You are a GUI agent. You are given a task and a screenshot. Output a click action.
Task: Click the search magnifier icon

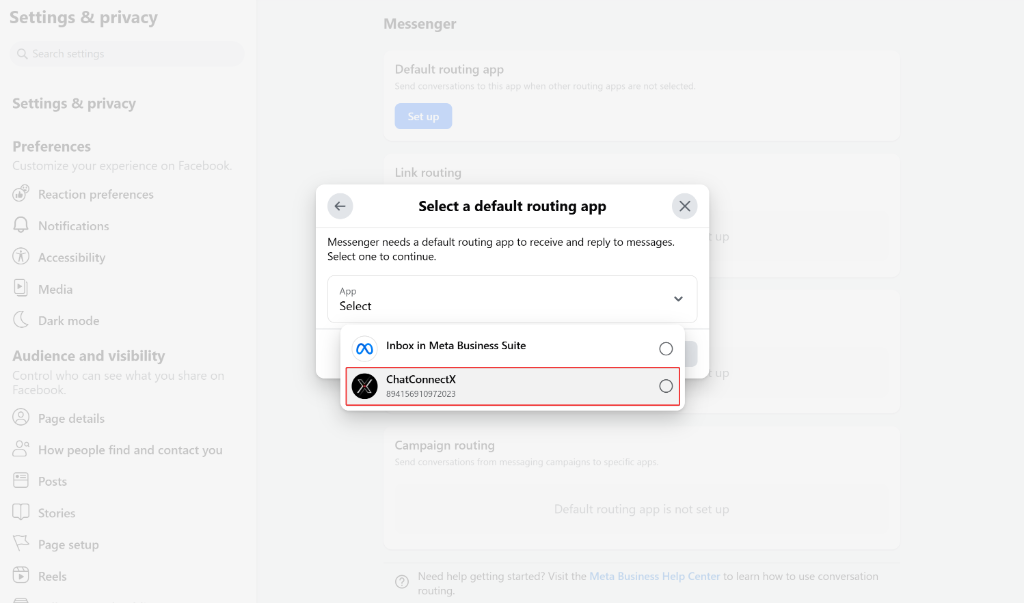tap(22, 54)
